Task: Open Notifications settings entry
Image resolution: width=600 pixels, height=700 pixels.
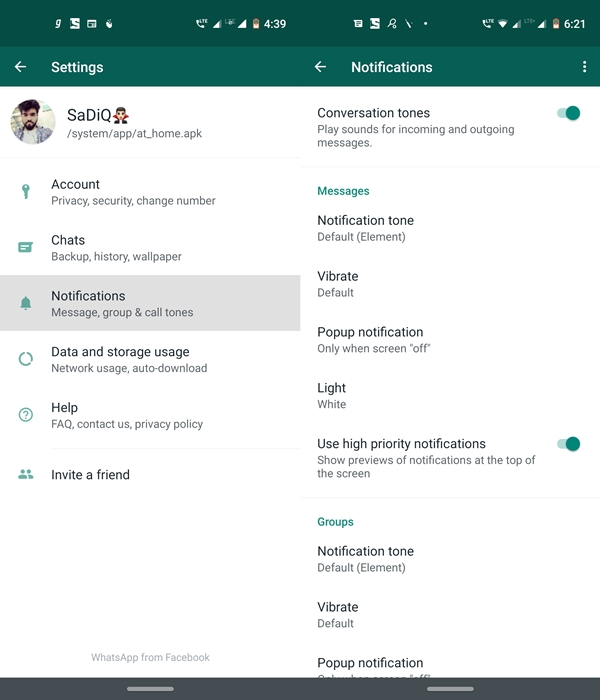Action: pos(150,303)
